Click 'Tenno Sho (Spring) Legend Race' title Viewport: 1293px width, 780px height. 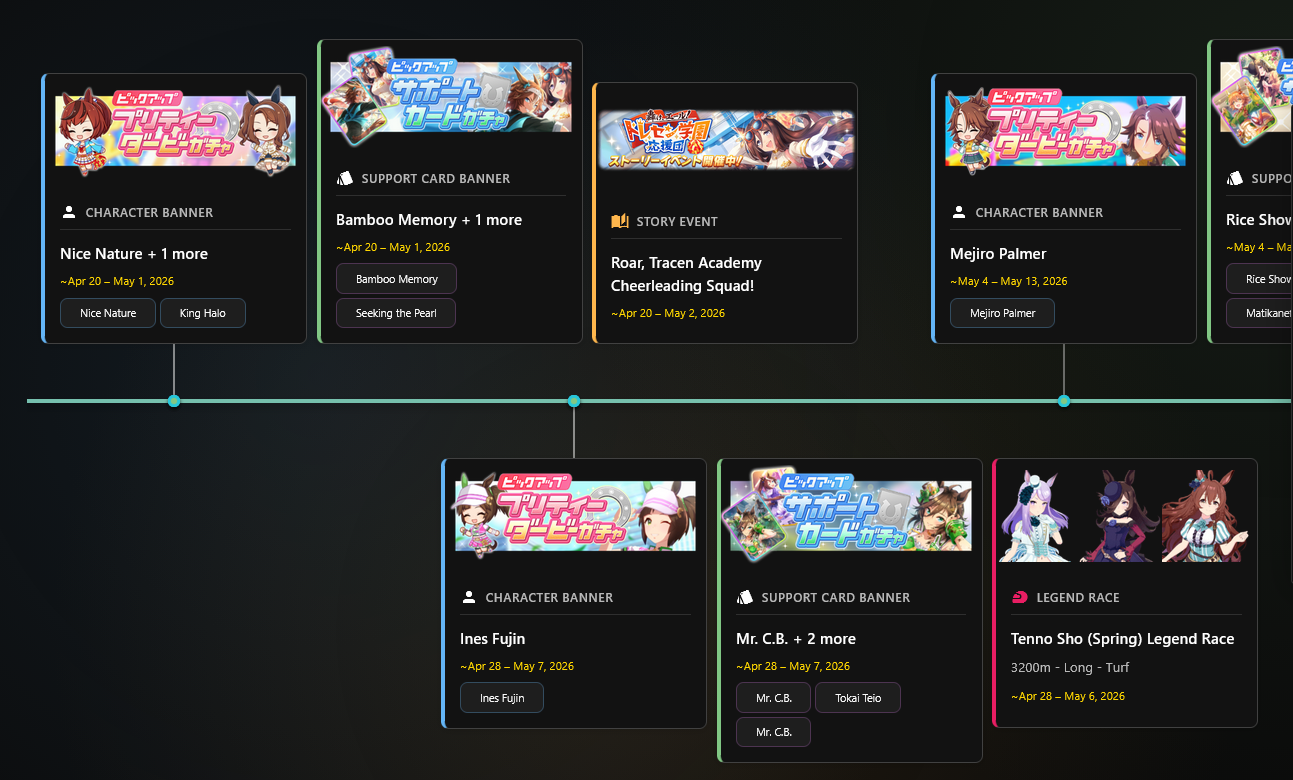1123,639
